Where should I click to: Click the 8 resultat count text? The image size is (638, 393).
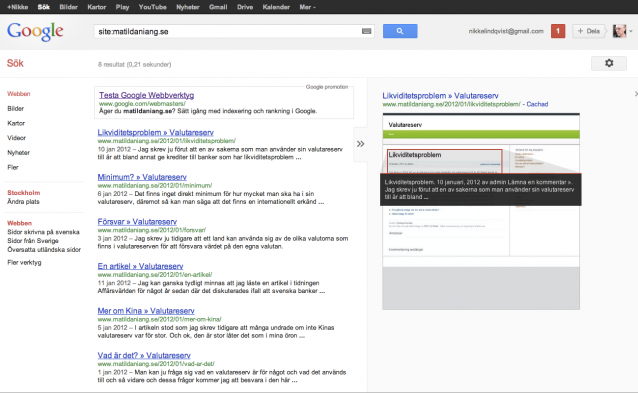click(134, 64)
